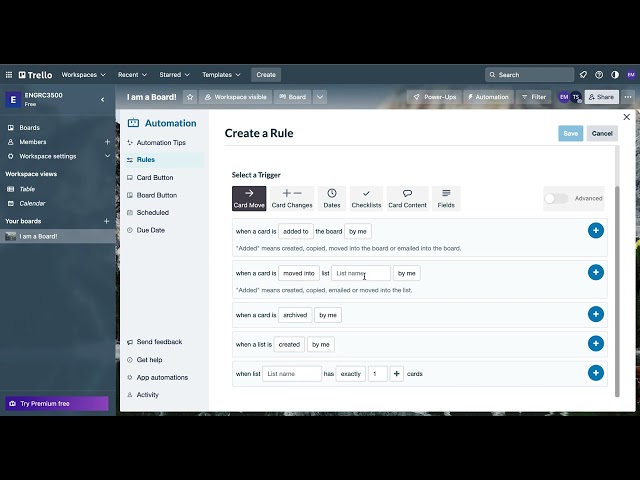Image resolution: width=640 pixels, height=480 pixels.
Task: Add the 'card added to the board' trigger
Action: click(596, 231)
